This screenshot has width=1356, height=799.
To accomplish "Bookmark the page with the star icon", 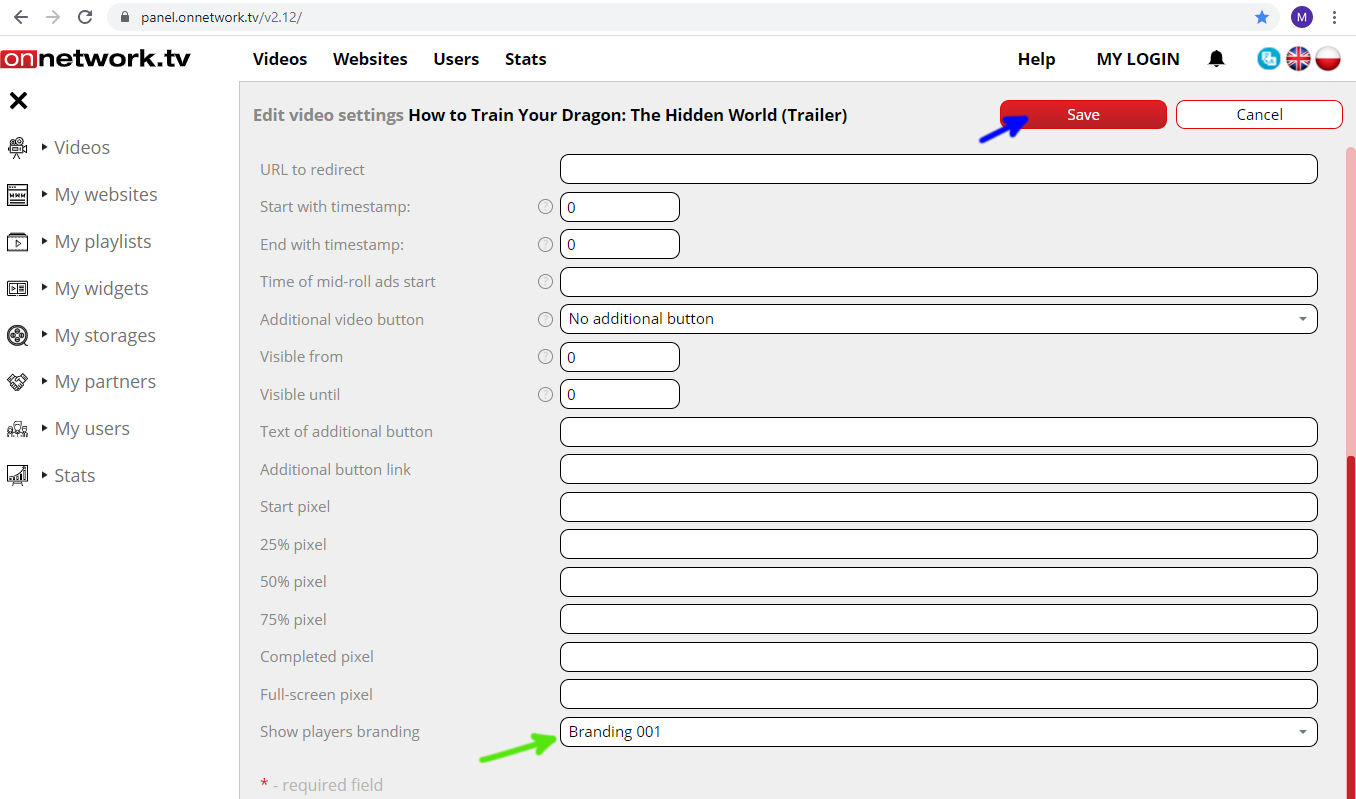I will 1262,17.
